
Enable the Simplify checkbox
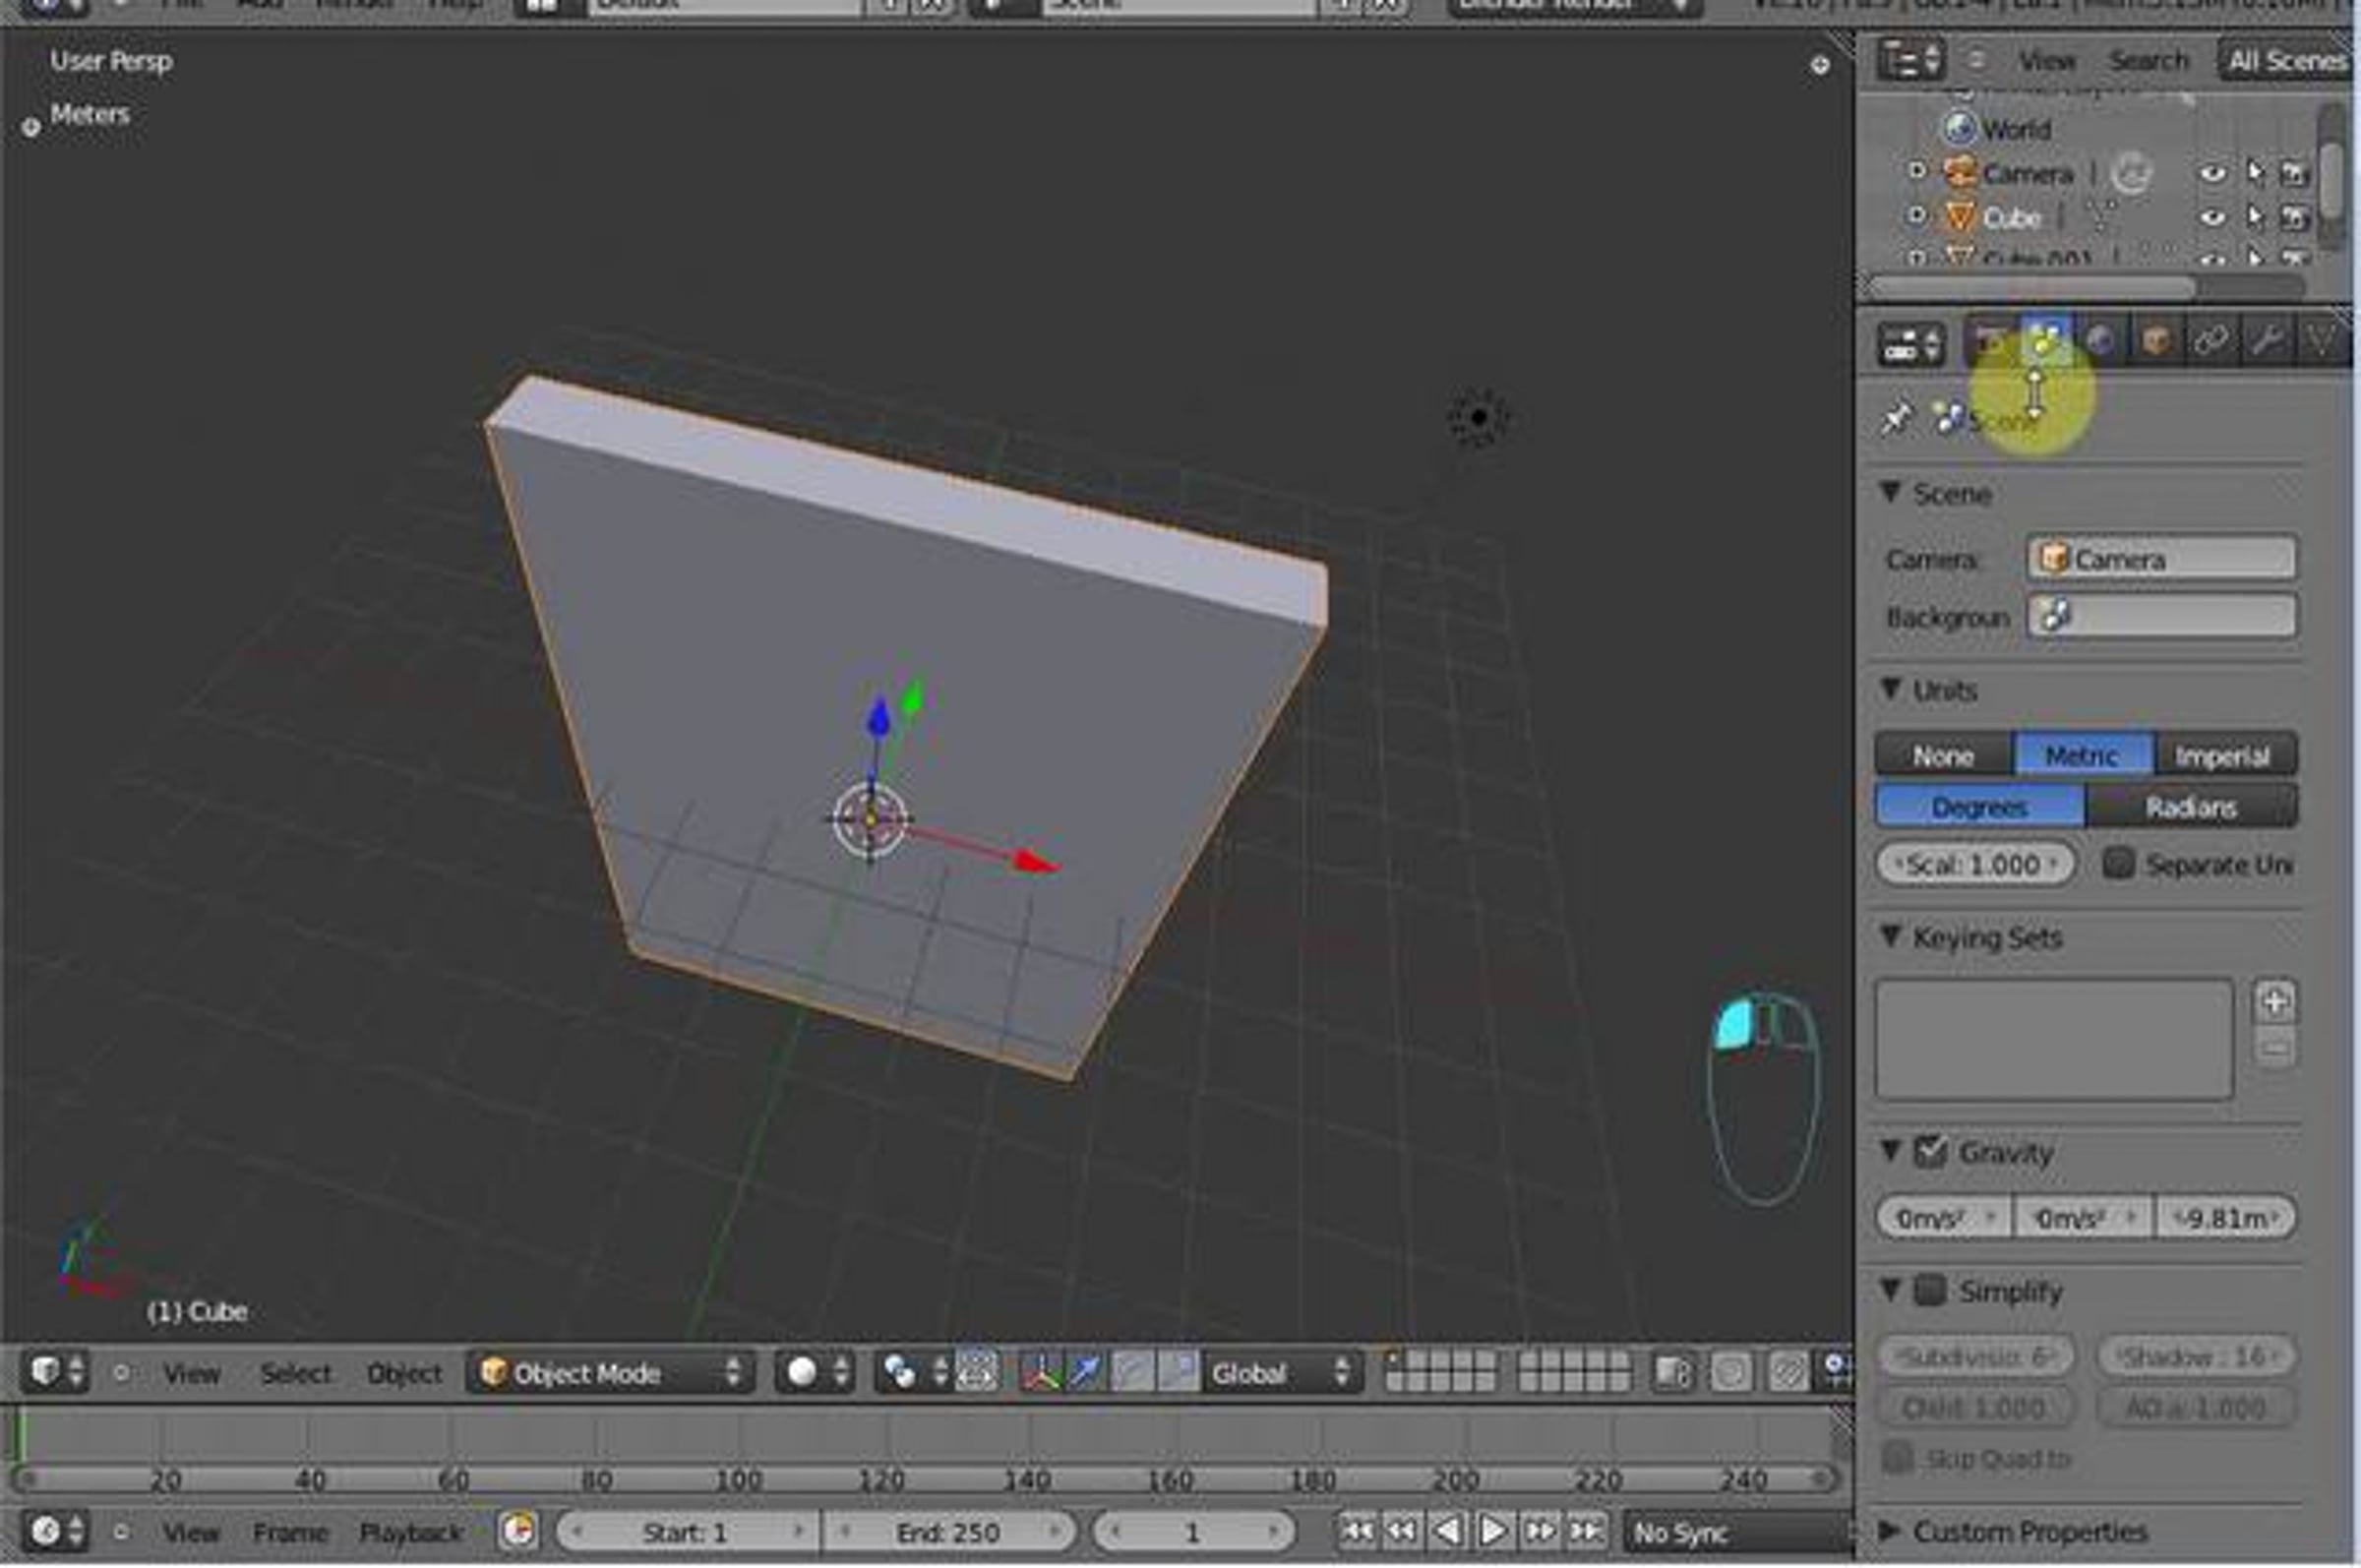pos(1930,1291)
